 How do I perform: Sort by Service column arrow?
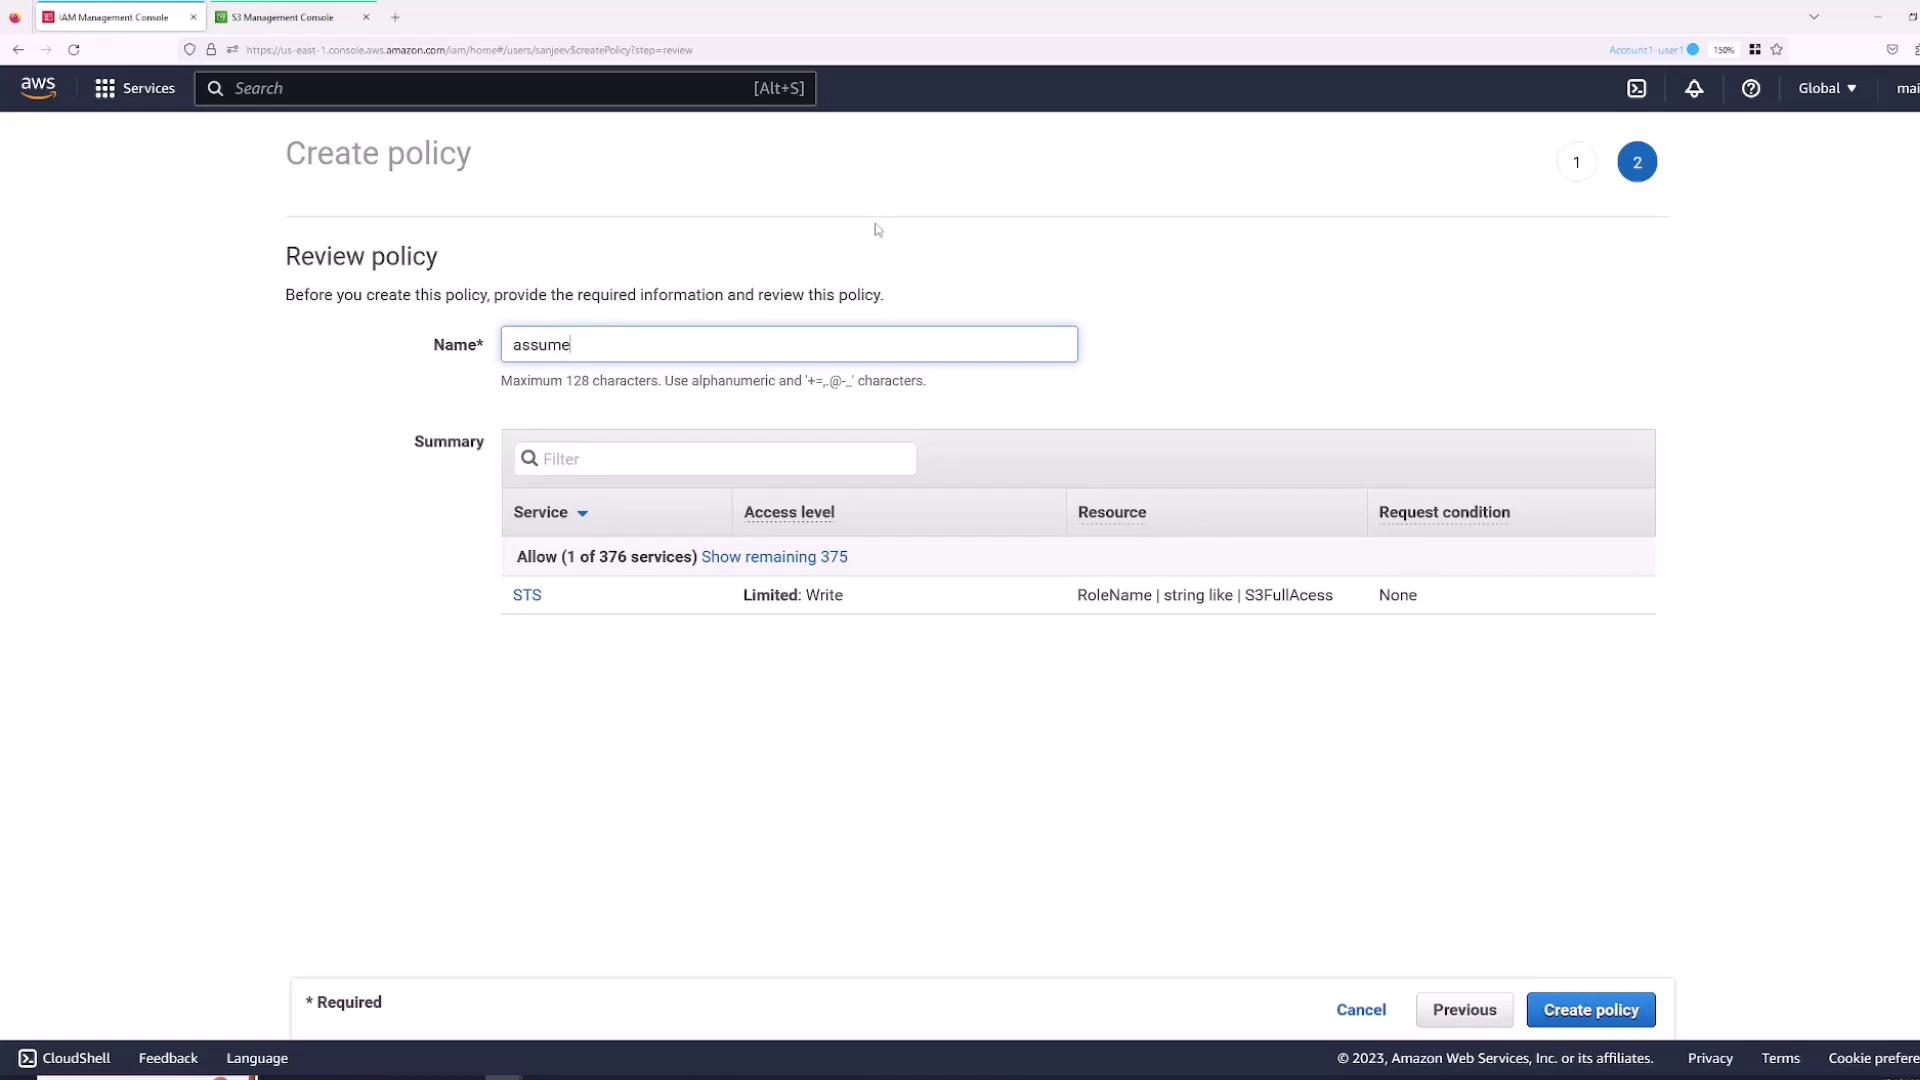point(582,513)
